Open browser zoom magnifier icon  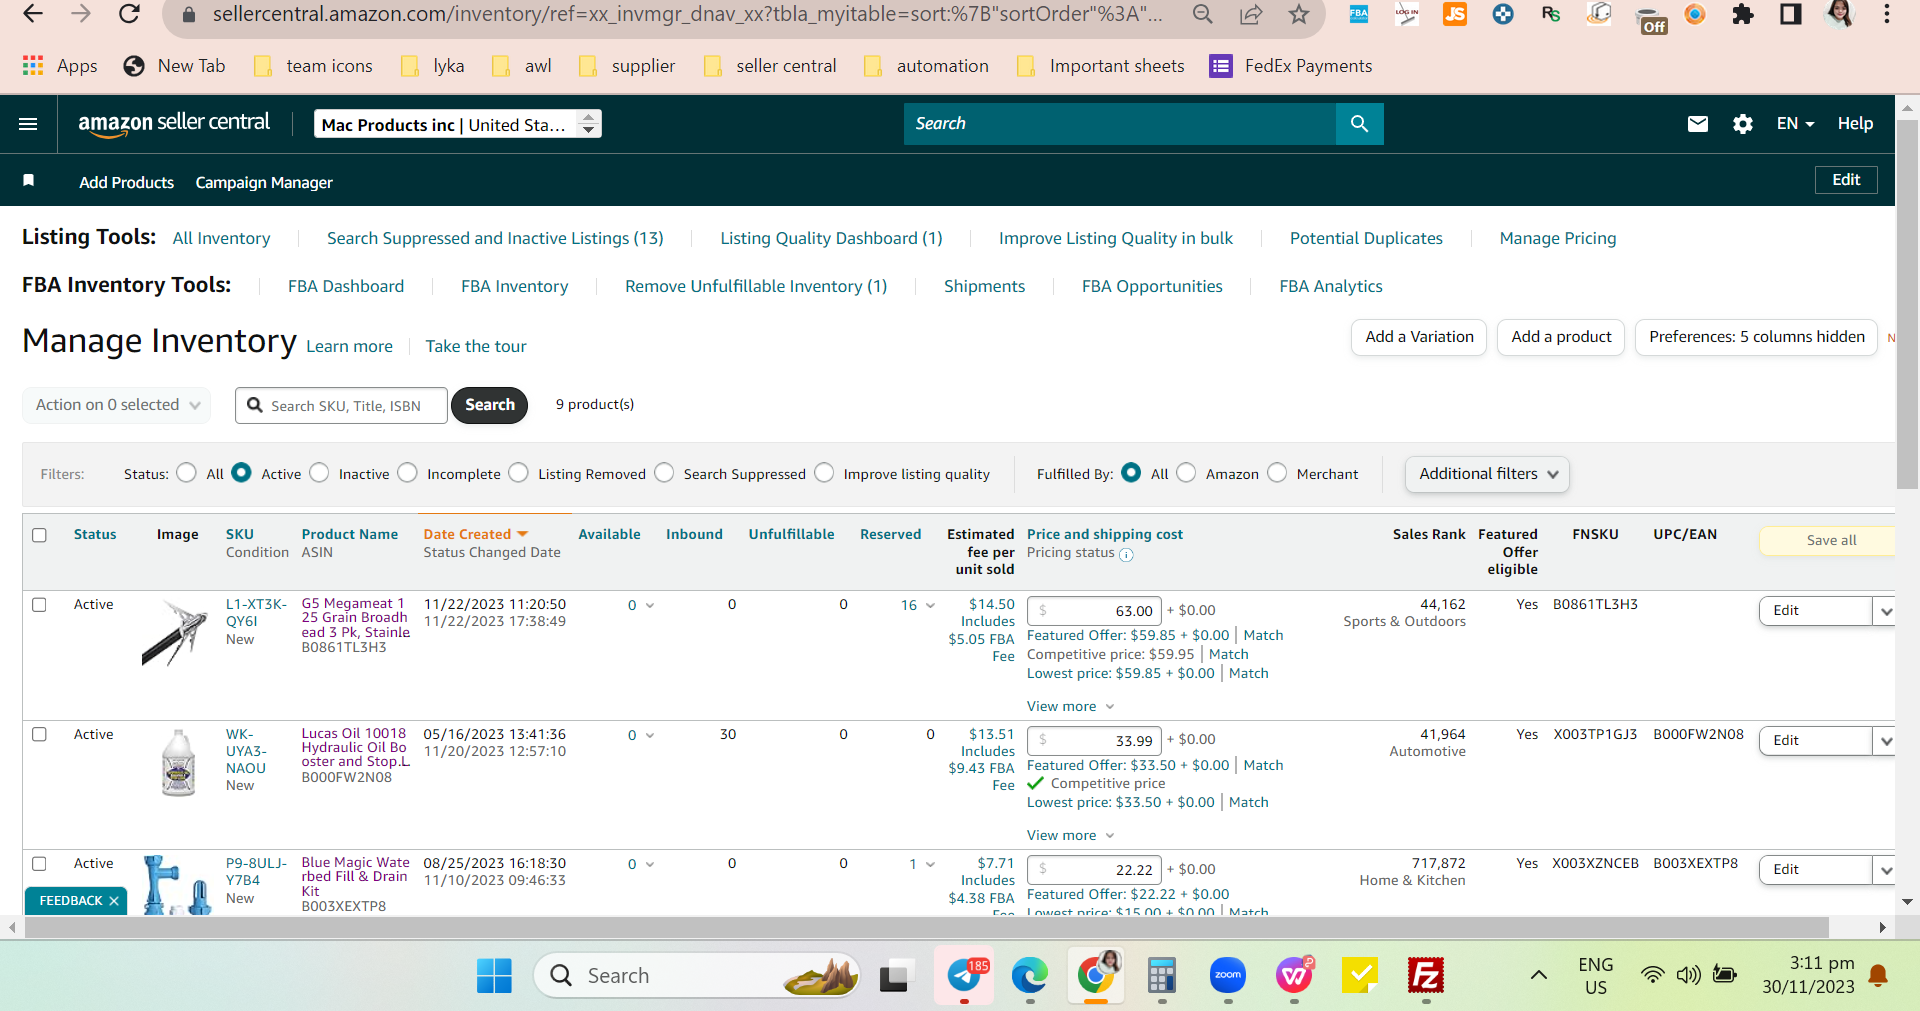[x=1203, y=14]
